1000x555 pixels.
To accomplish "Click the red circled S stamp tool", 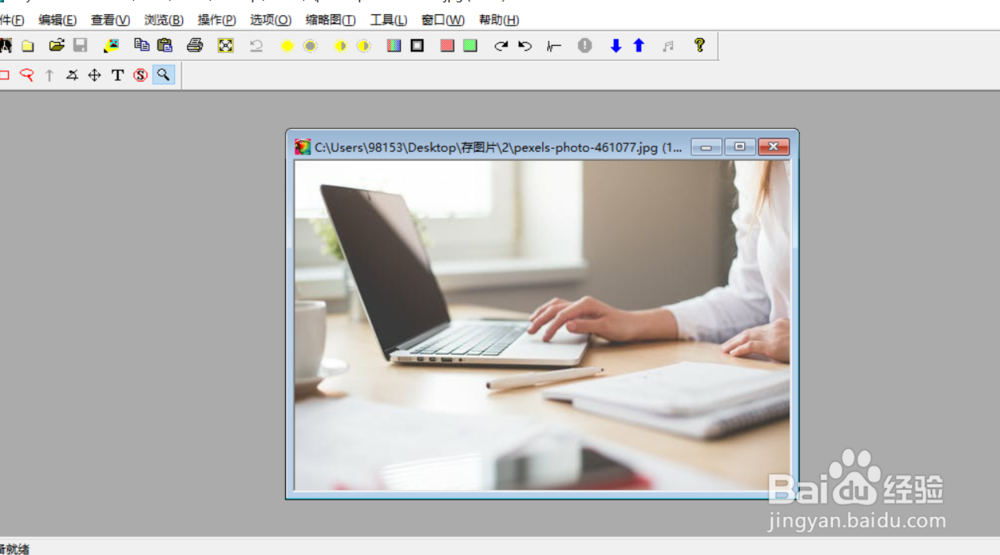I will pyautogui.click(x=140, y=75).
